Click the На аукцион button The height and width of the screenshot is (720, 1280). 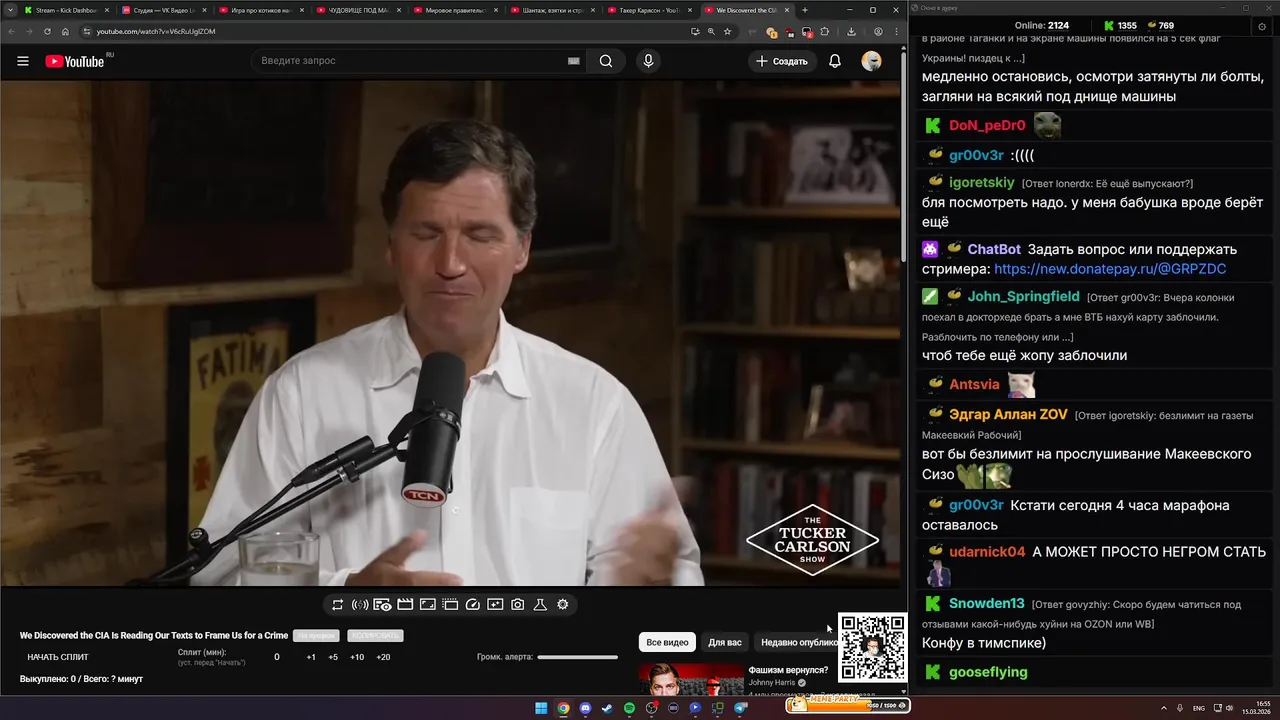[316, 635]
